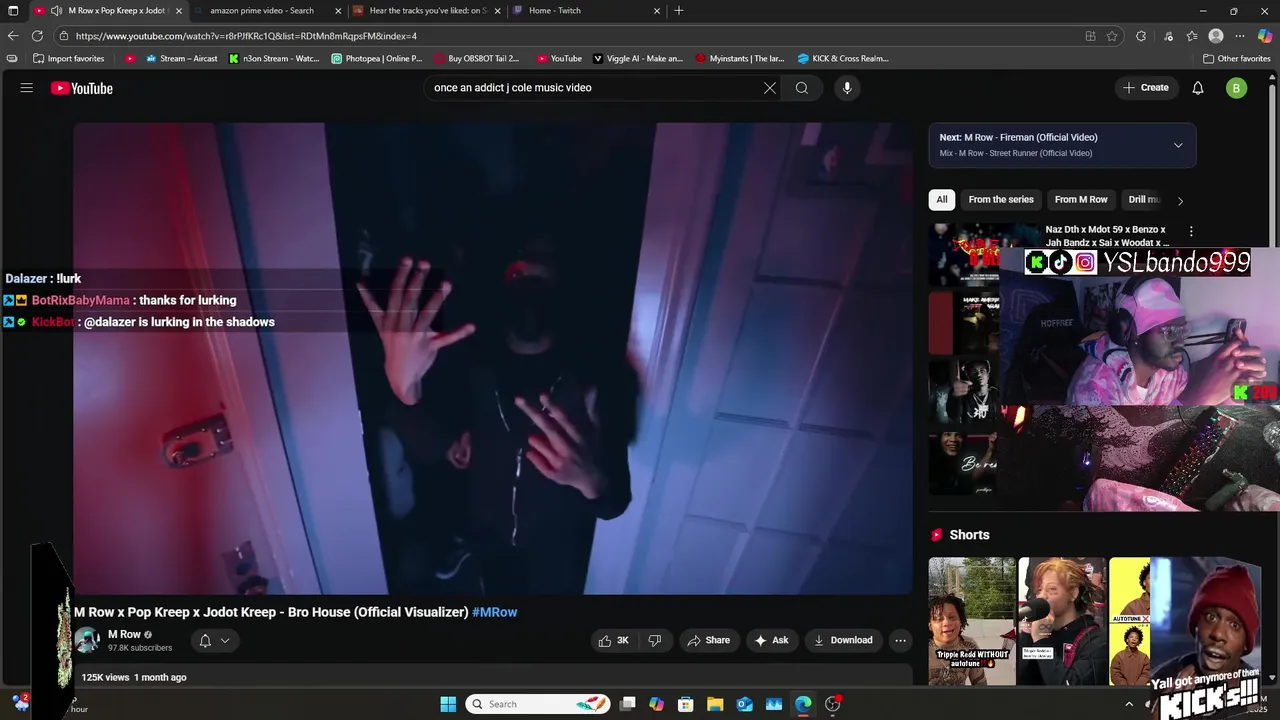1280x720 pixels.
Task: Open YouTube notifications bell
Action: pos(1198,88)
